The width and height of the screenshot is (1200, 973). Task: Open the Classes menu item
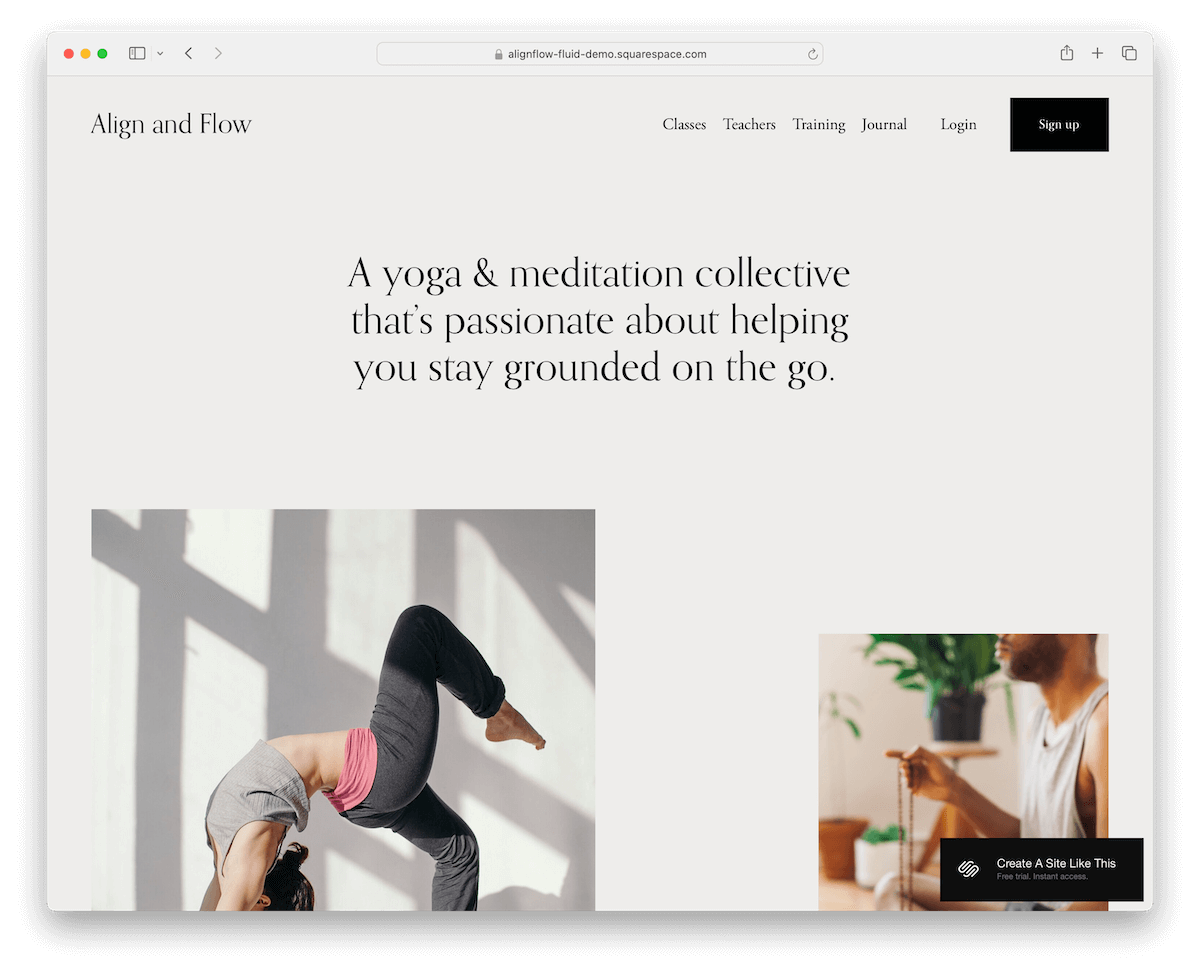(x=684, y=125)
